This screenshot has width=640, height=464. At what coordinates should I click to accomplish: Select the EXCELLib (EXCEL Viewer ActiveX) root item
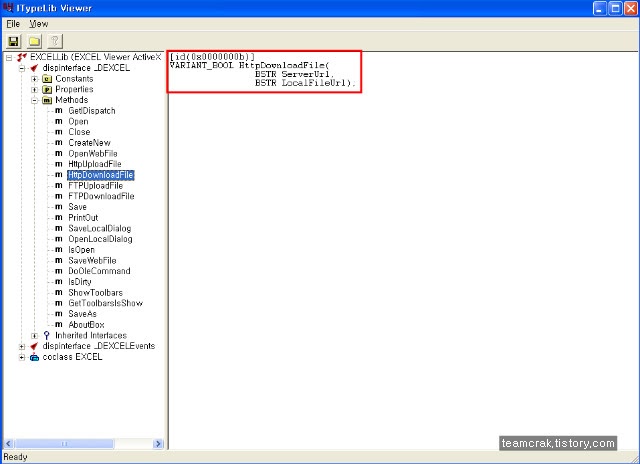pos(96,57)
